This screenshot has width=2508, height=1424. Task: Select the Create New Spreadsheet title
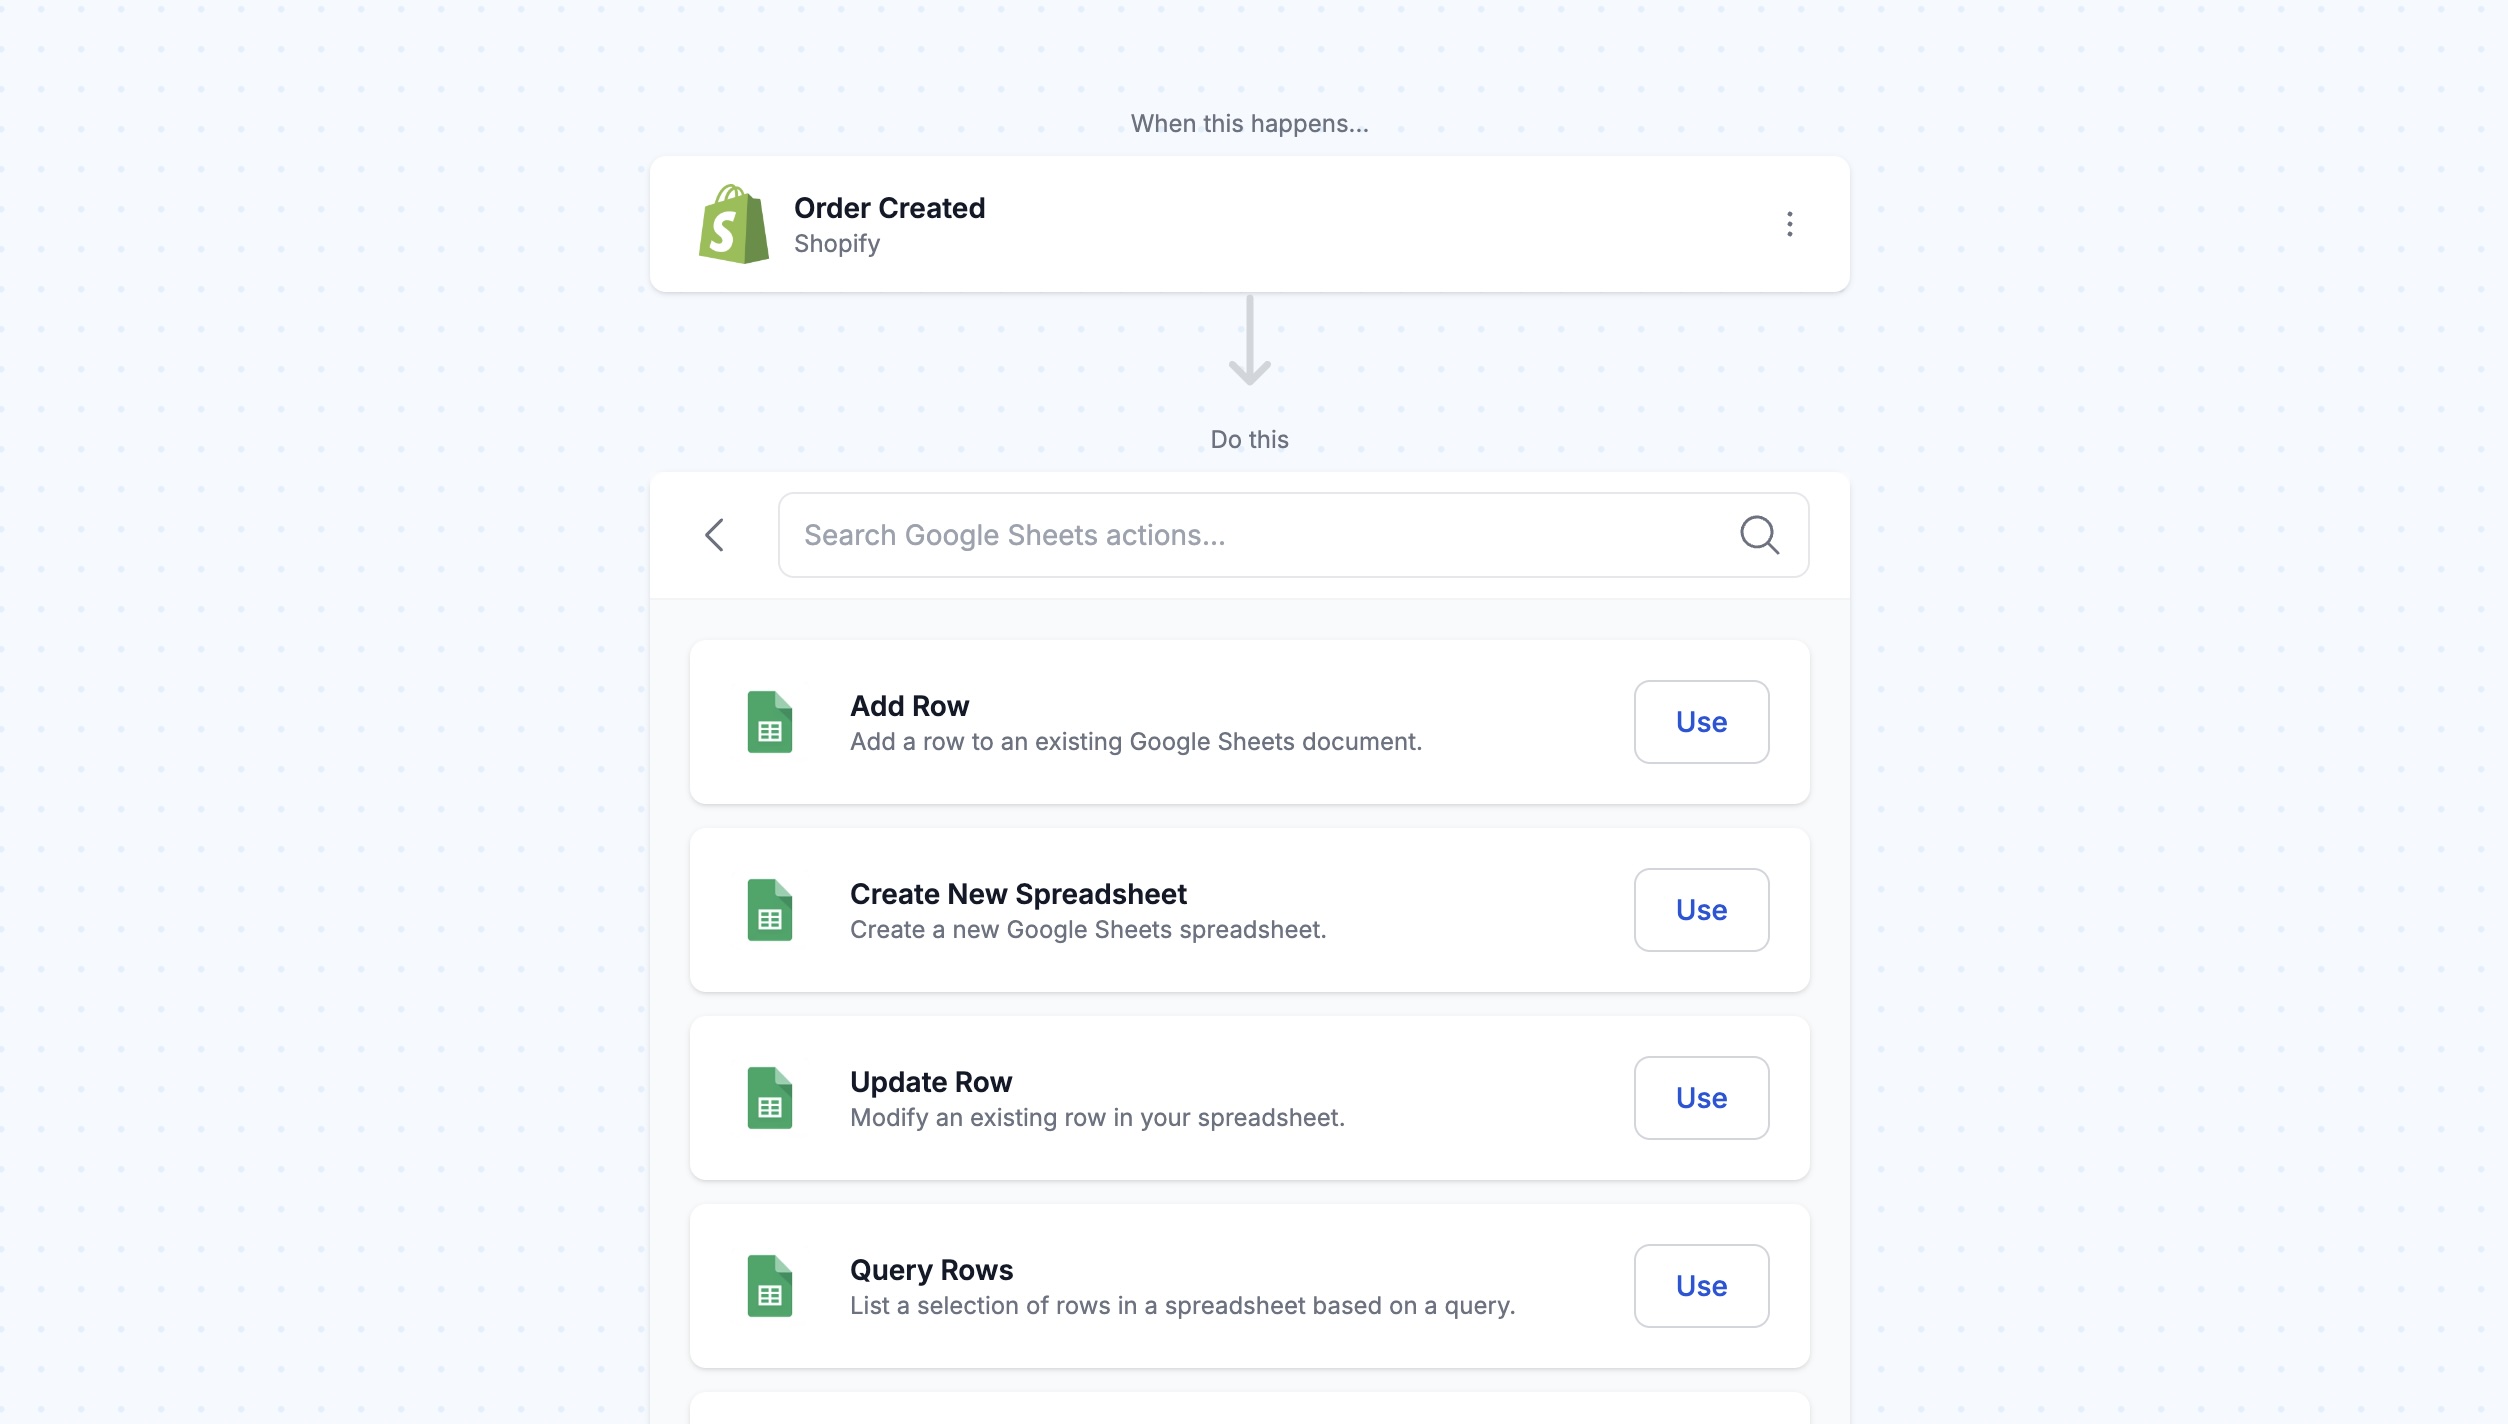click(1018, 894)
